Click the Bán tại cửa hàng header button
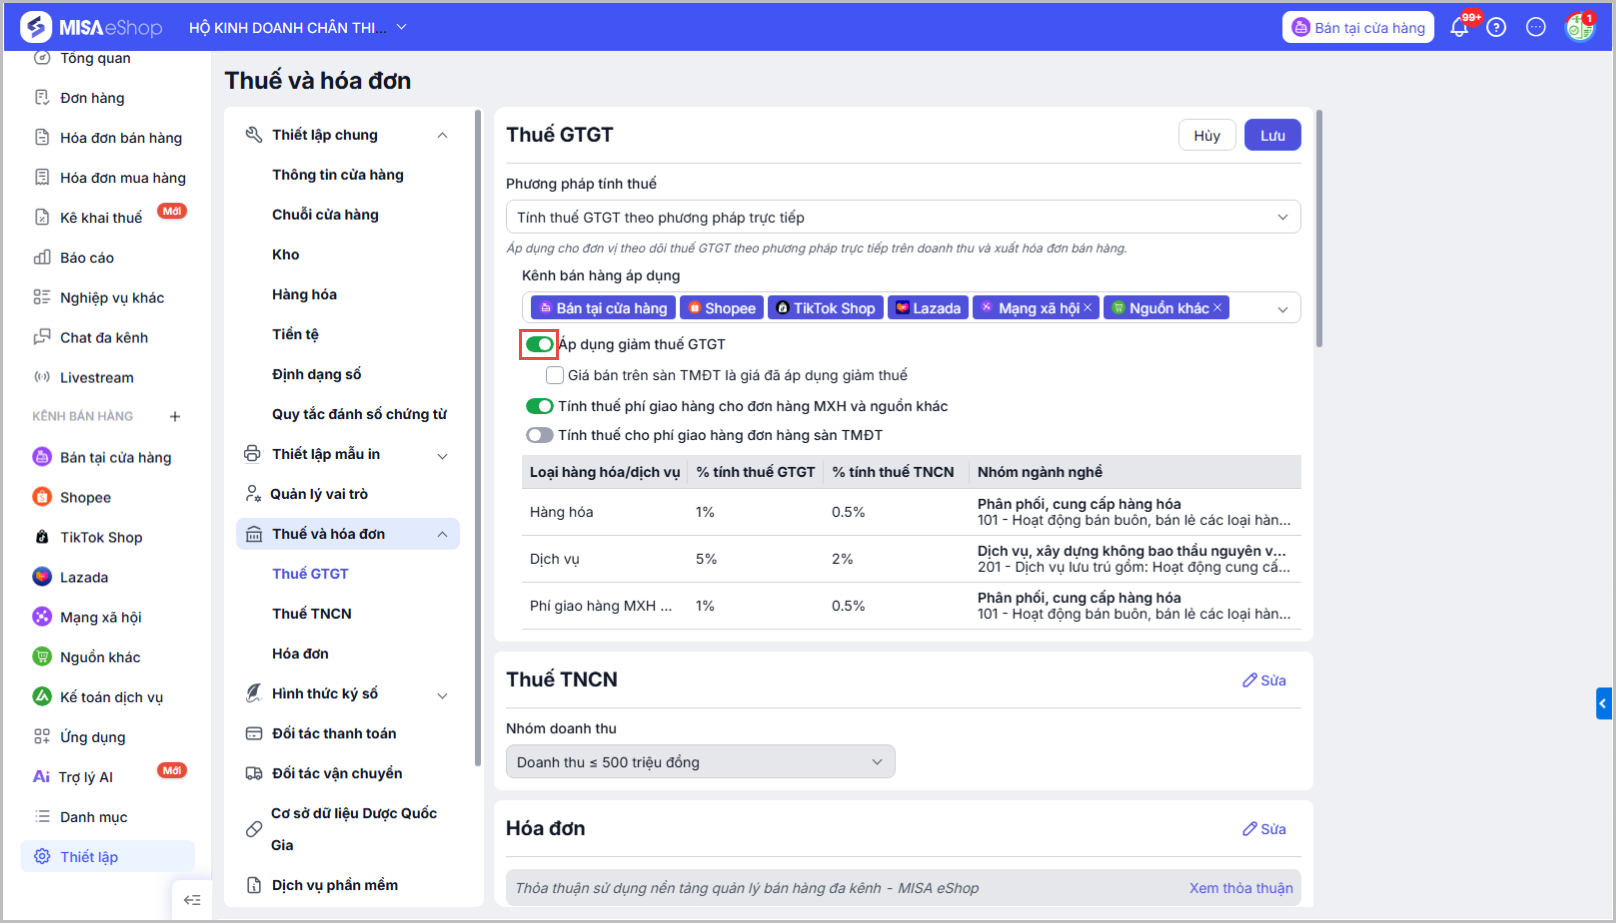This screenshot has width=1616, height=923. (1358, 27)
